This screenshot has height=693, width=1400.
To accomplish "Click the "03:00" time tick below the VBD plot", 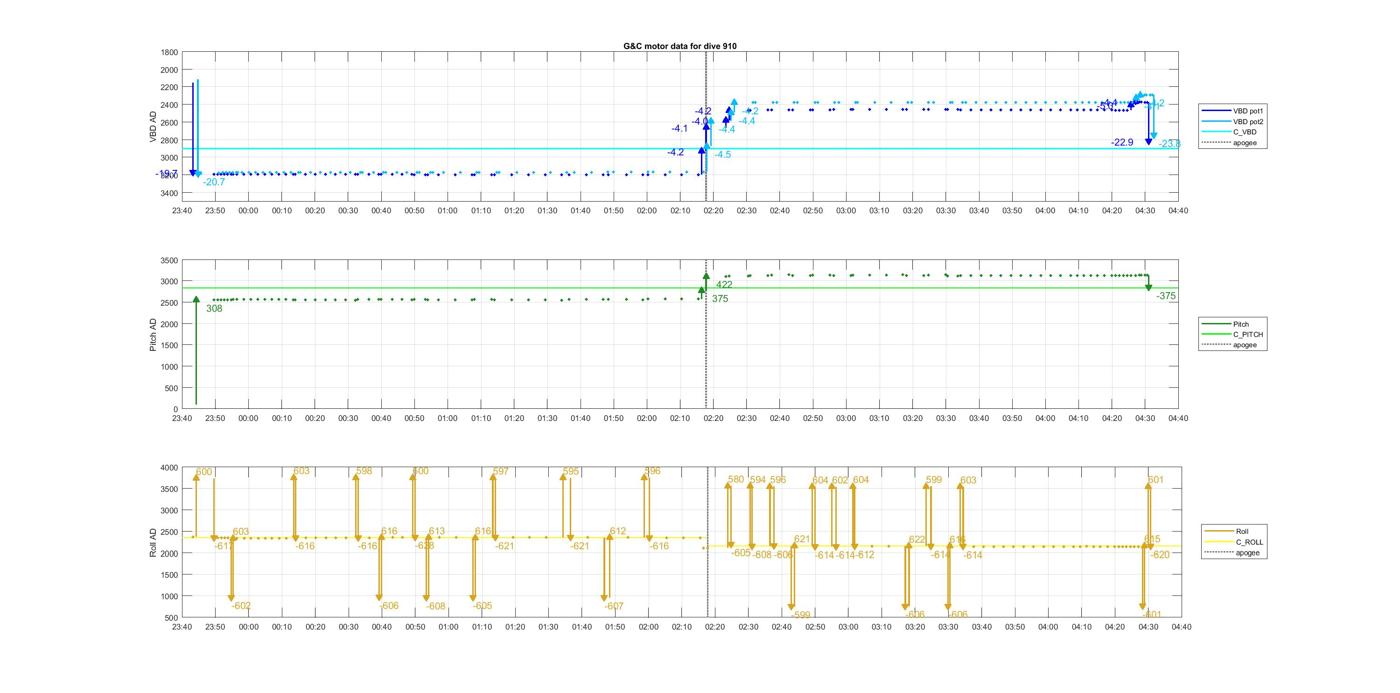I will [846, 211].
